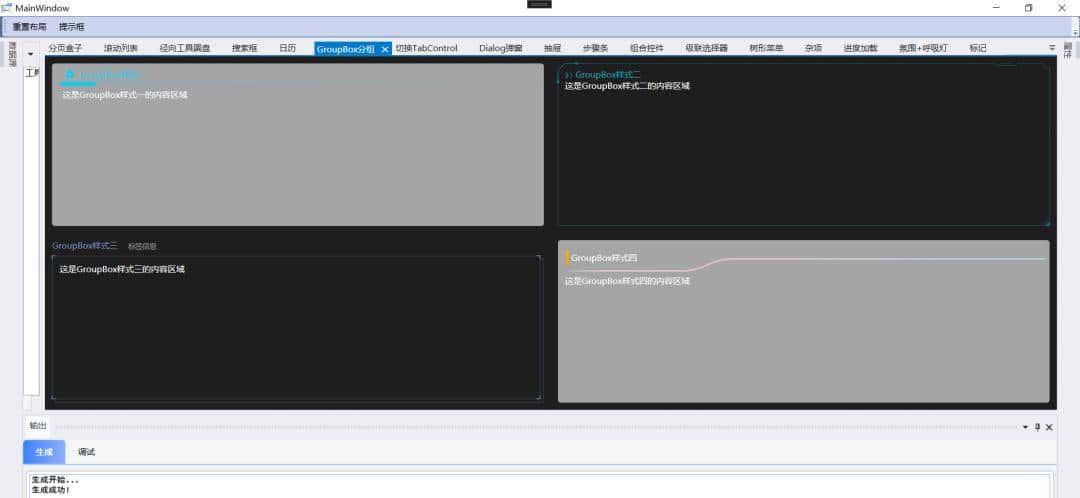The image size is (1080, 498).
Task: Click the GroupBox样式二 double-chevron icon
Action: click(569, 74)
